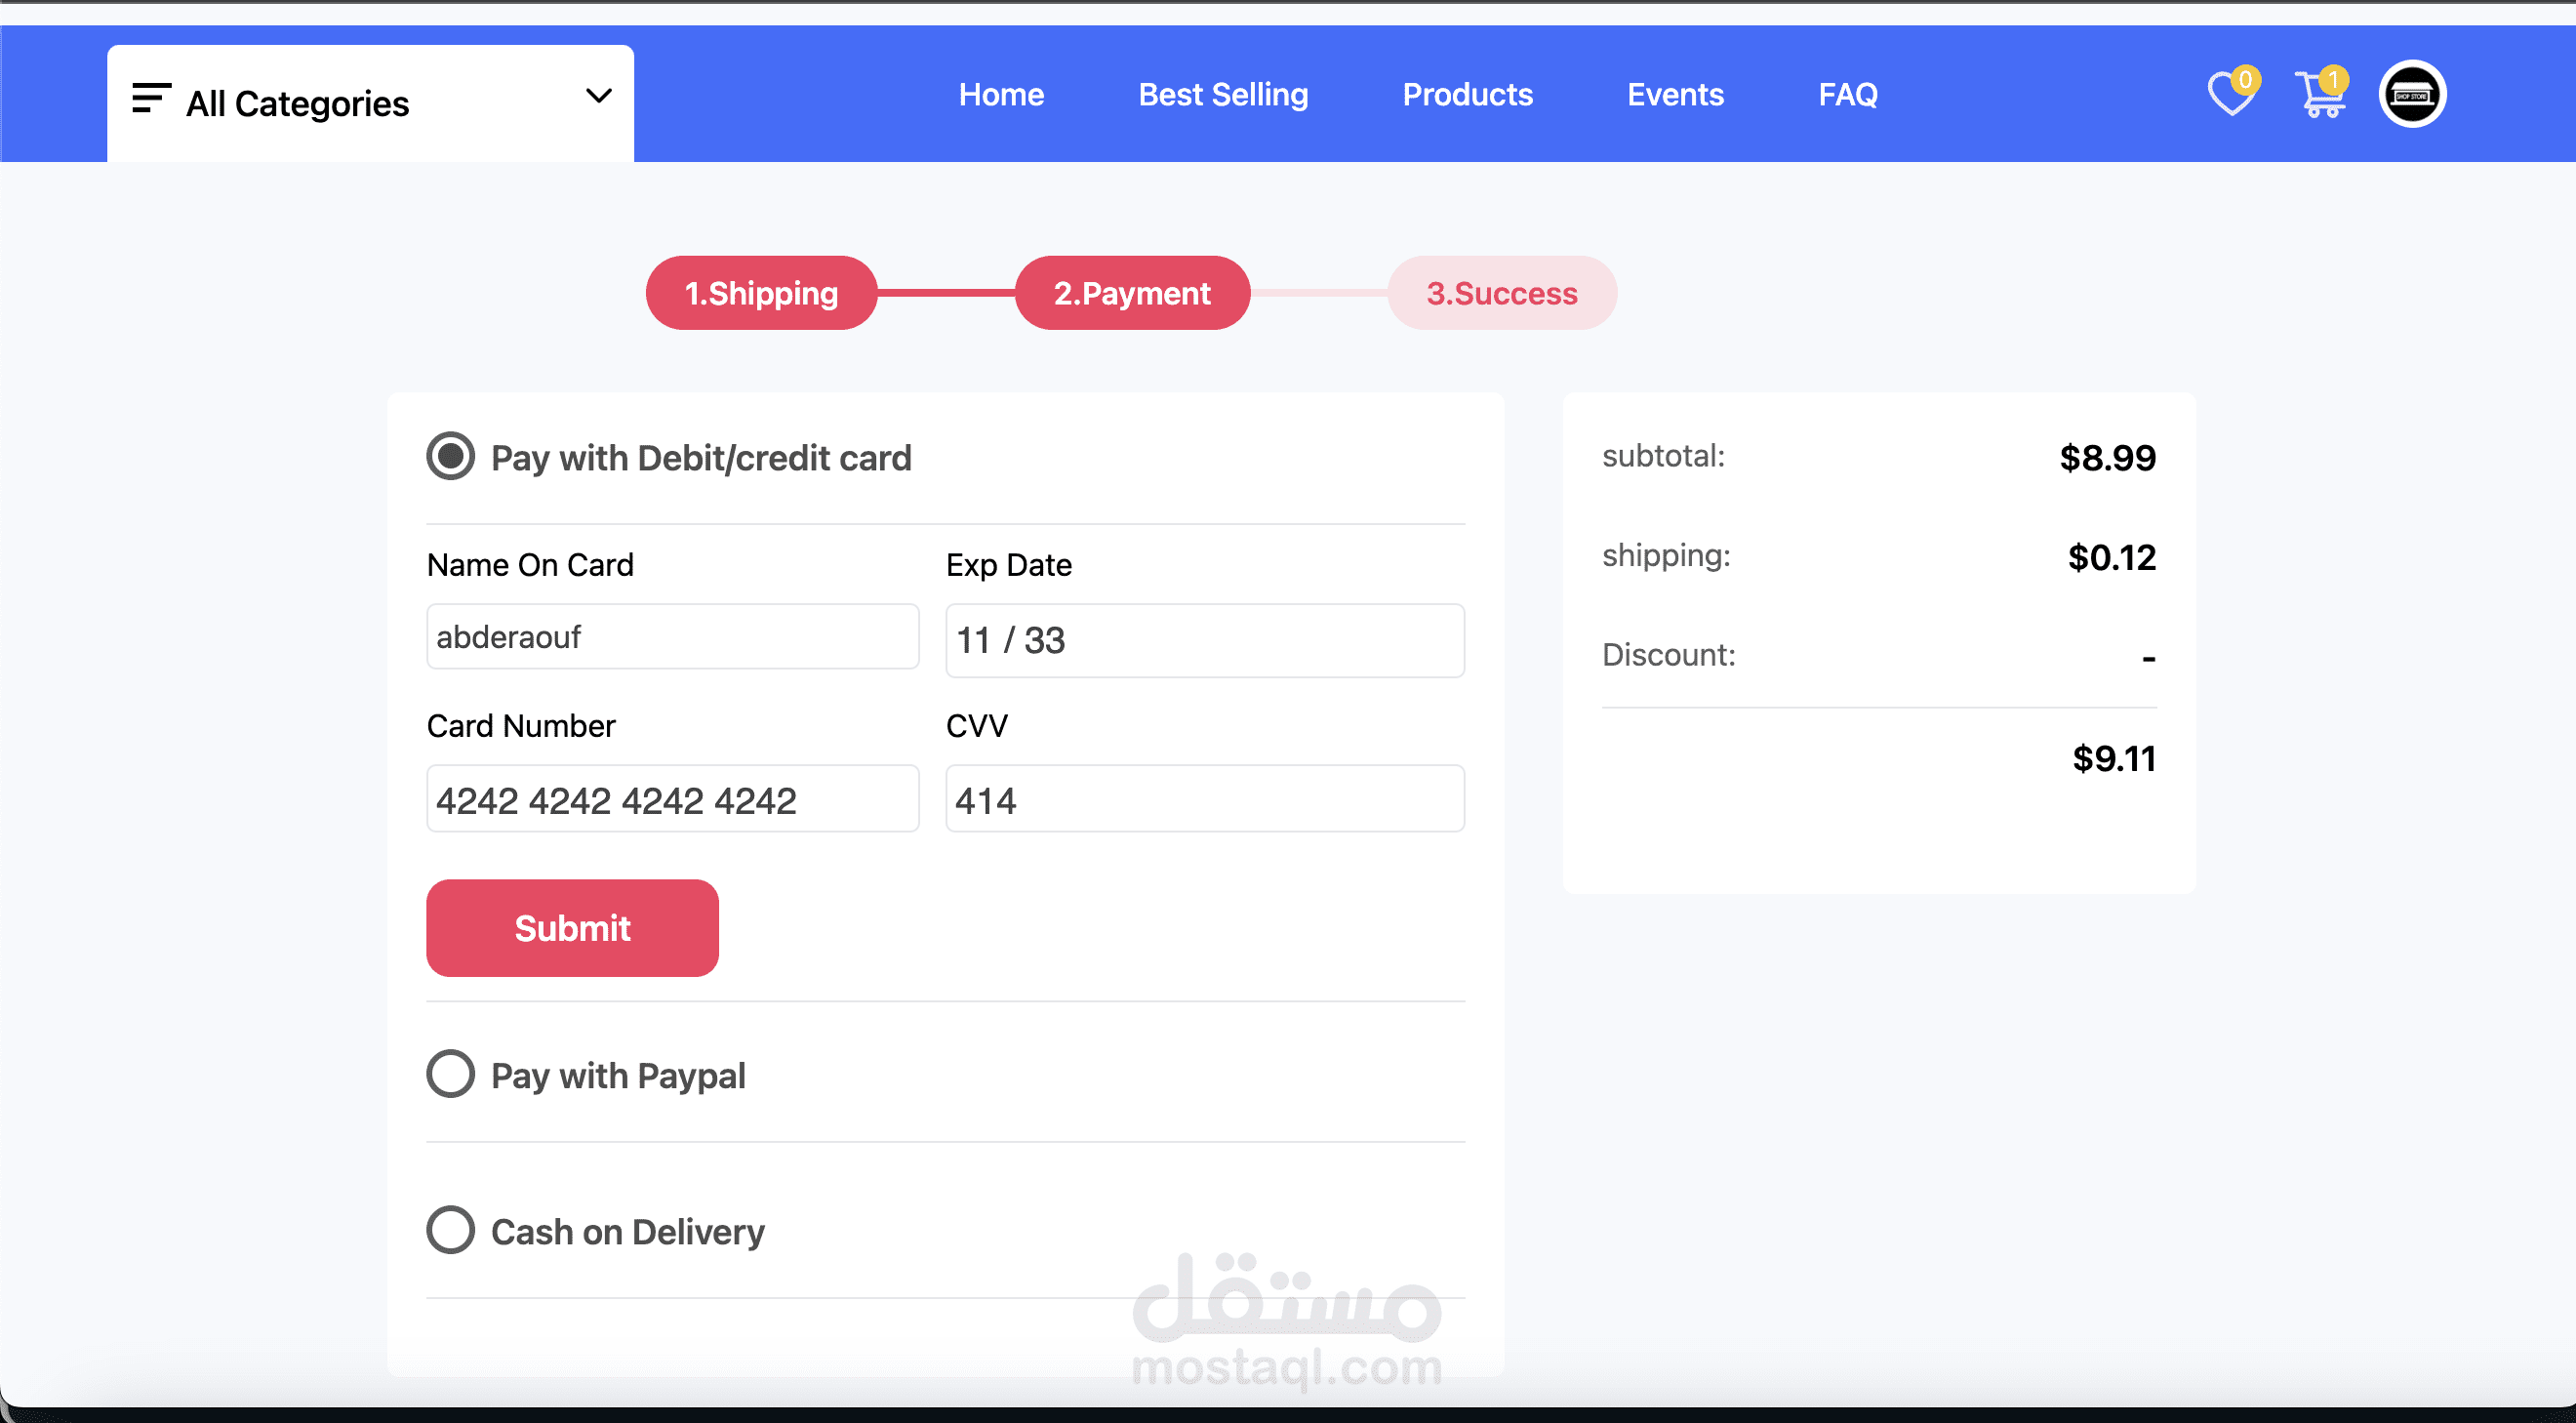This screenshot has width=2576, height=1423.
Task: Open the shopping cart icon
Action: pyautogui.click(x=2318, y=95)
